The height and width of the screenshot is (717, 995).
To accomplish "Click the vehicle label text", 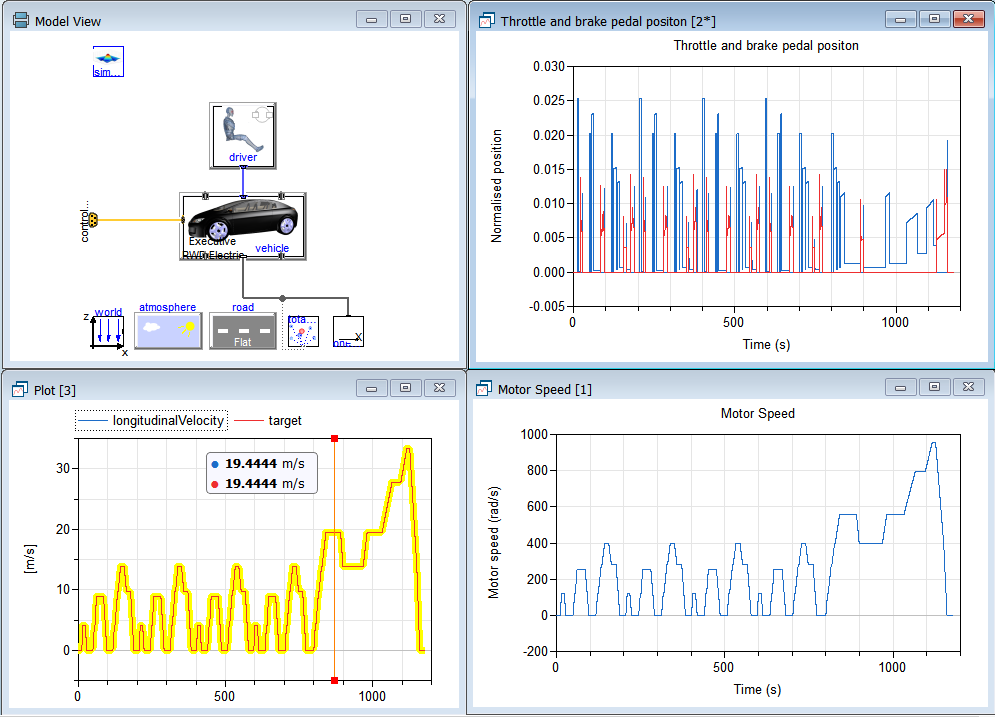I will click(x=272, y=248).
